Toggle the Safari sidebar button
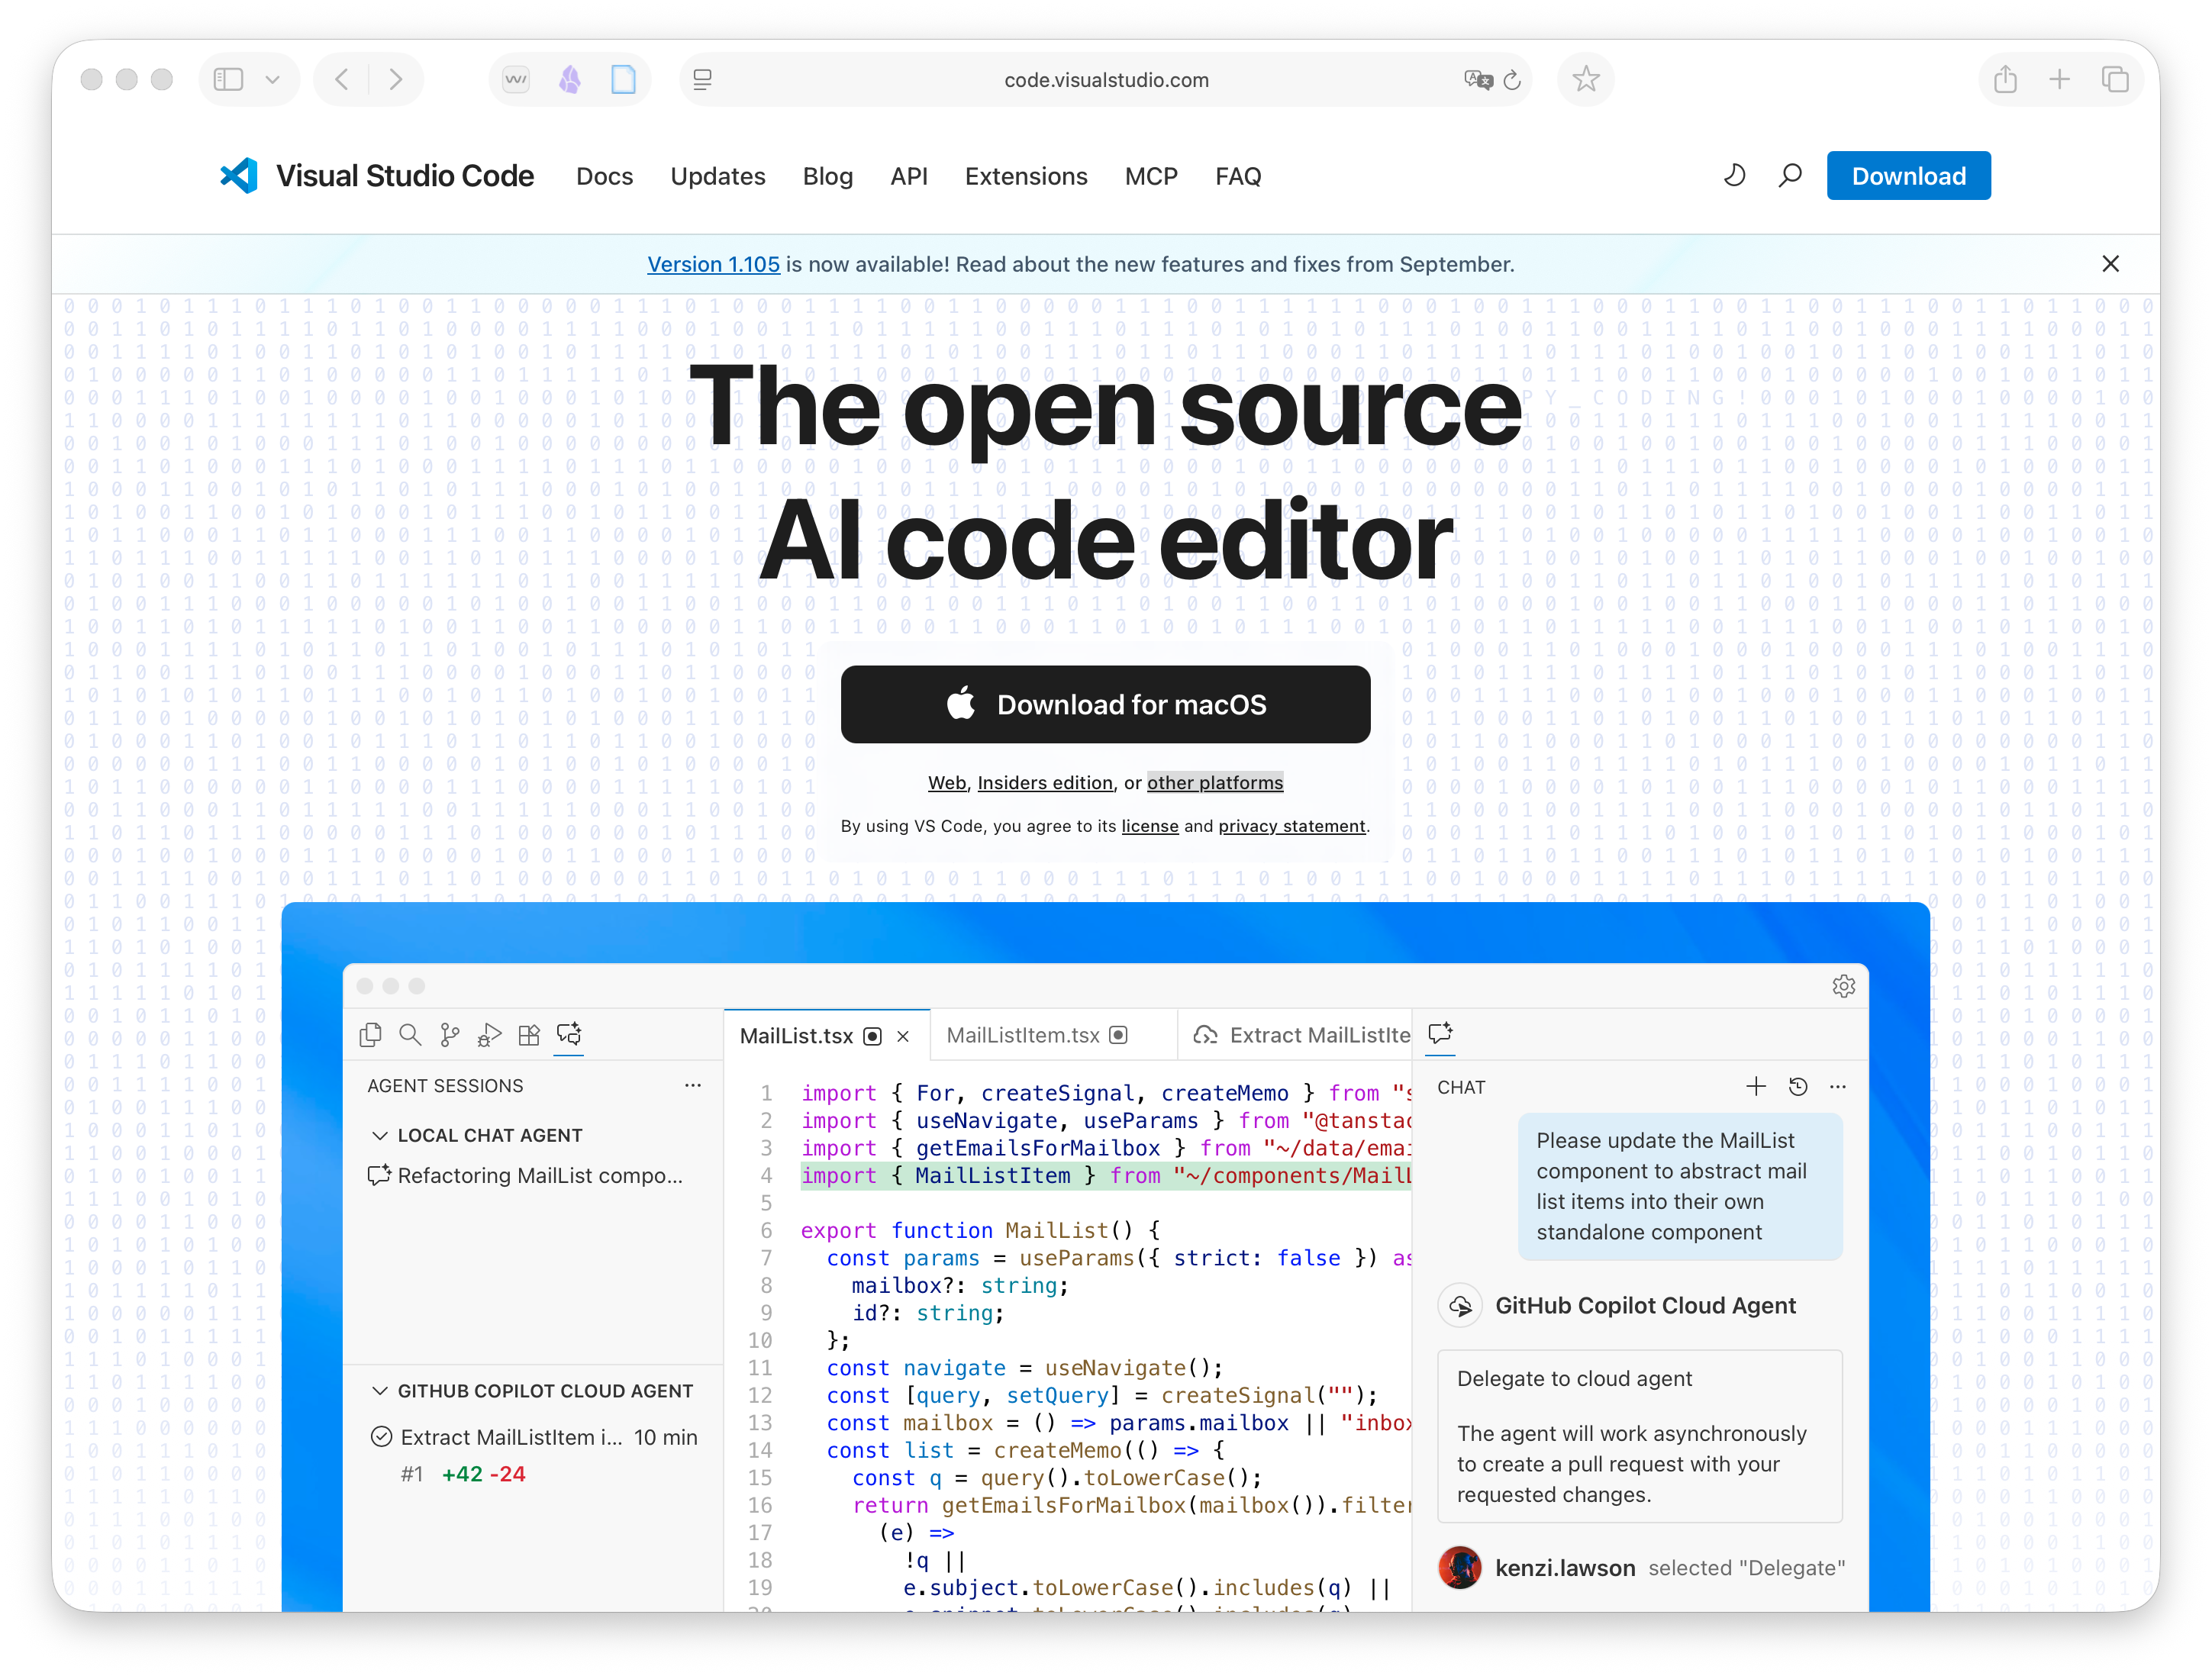The width and height of the screenshot is (2212, 1676). [x=229, y=79]
